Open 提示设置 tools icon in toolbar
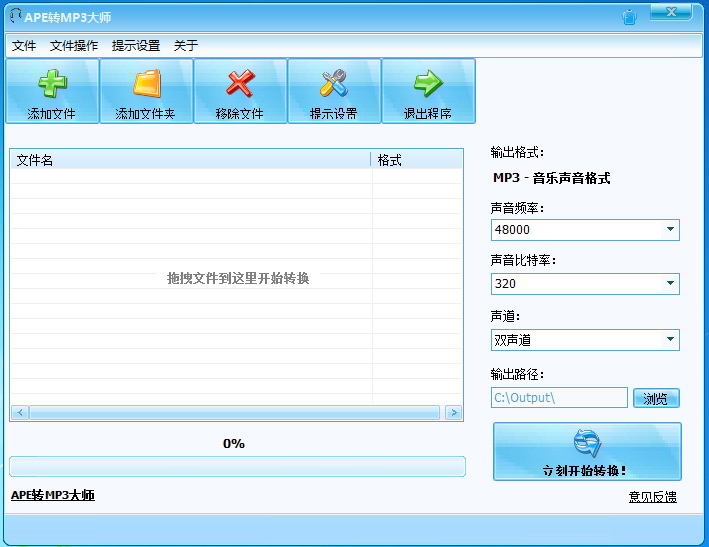The image size is (709, 547). point(334,83)
